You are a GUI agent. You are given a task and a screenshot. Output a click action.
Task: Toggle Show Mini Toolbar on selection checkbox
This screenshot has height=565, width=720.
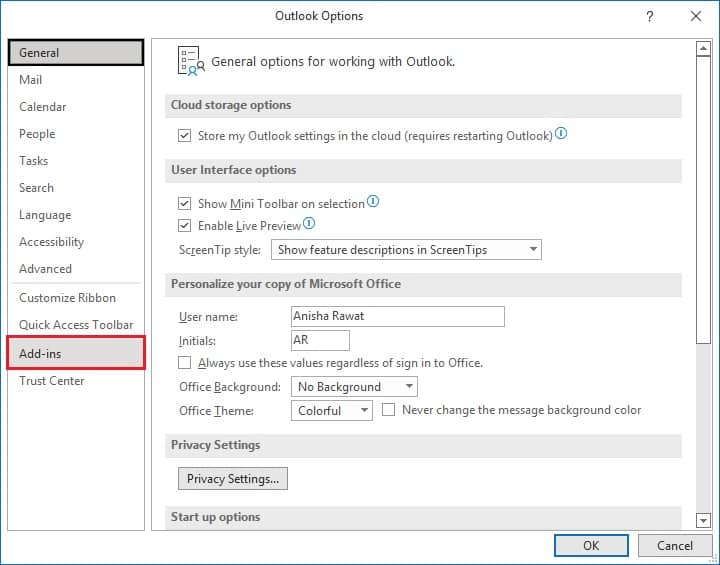point(185,203)
